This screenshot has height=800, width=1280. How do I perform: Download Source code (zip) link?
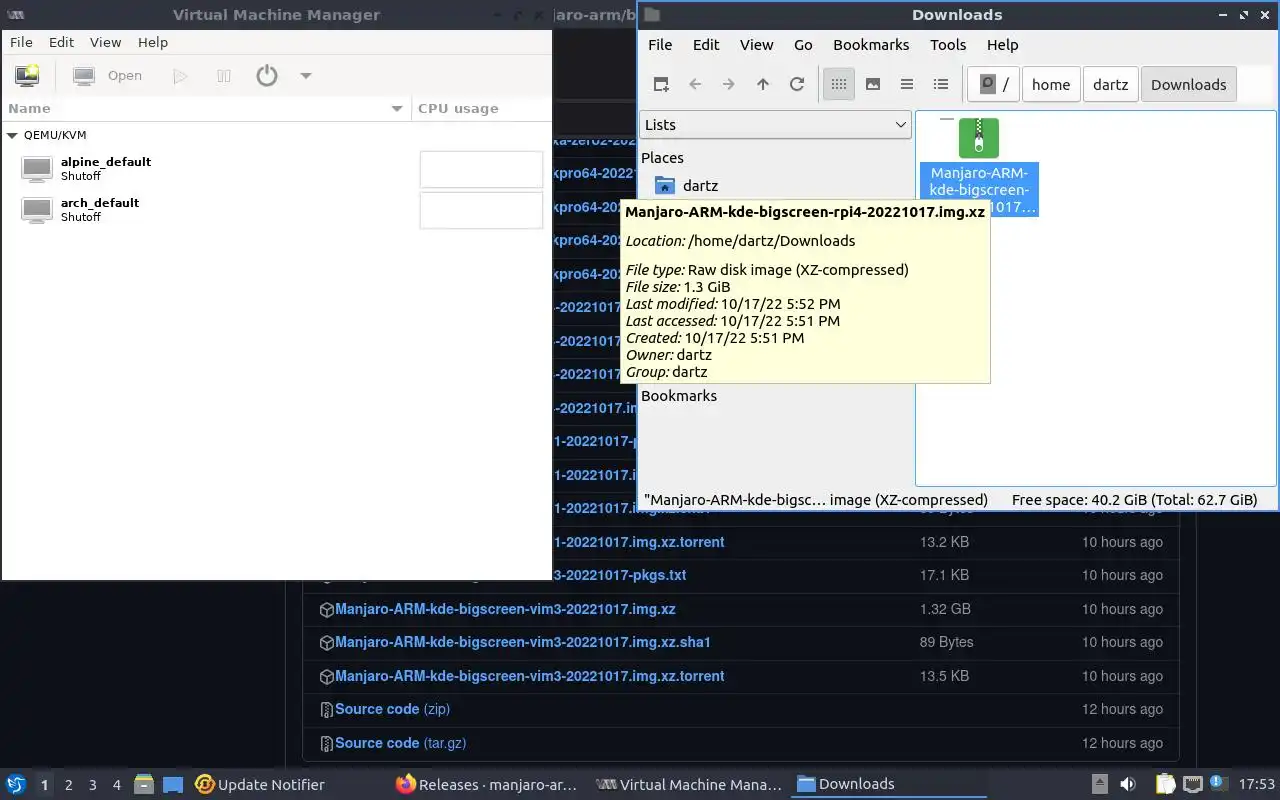tap(392, 709)
